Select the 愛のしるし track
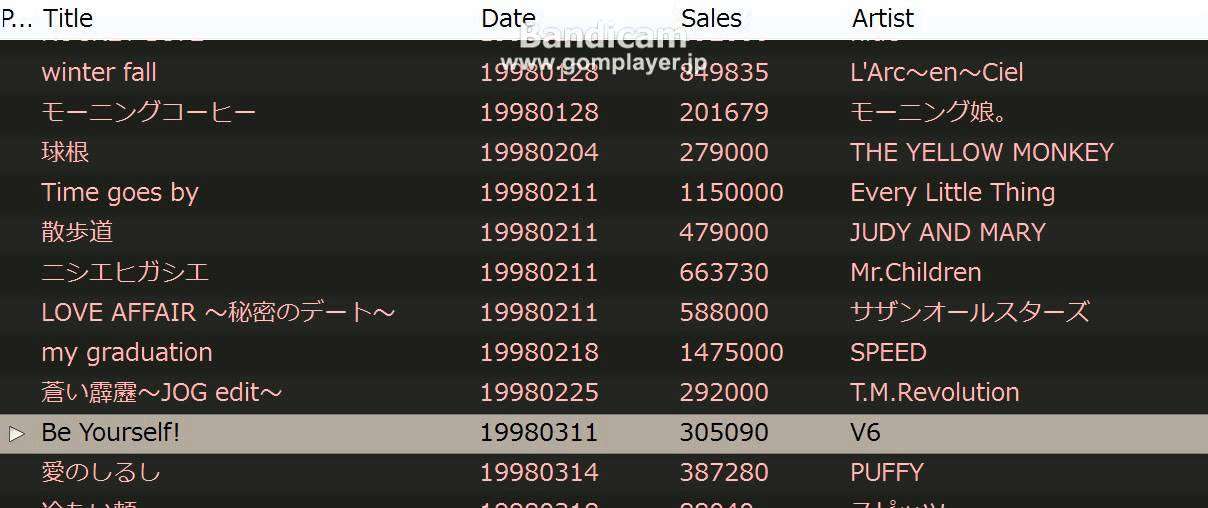The width and height of the screenshot is (1208, 508). point(604,472)
